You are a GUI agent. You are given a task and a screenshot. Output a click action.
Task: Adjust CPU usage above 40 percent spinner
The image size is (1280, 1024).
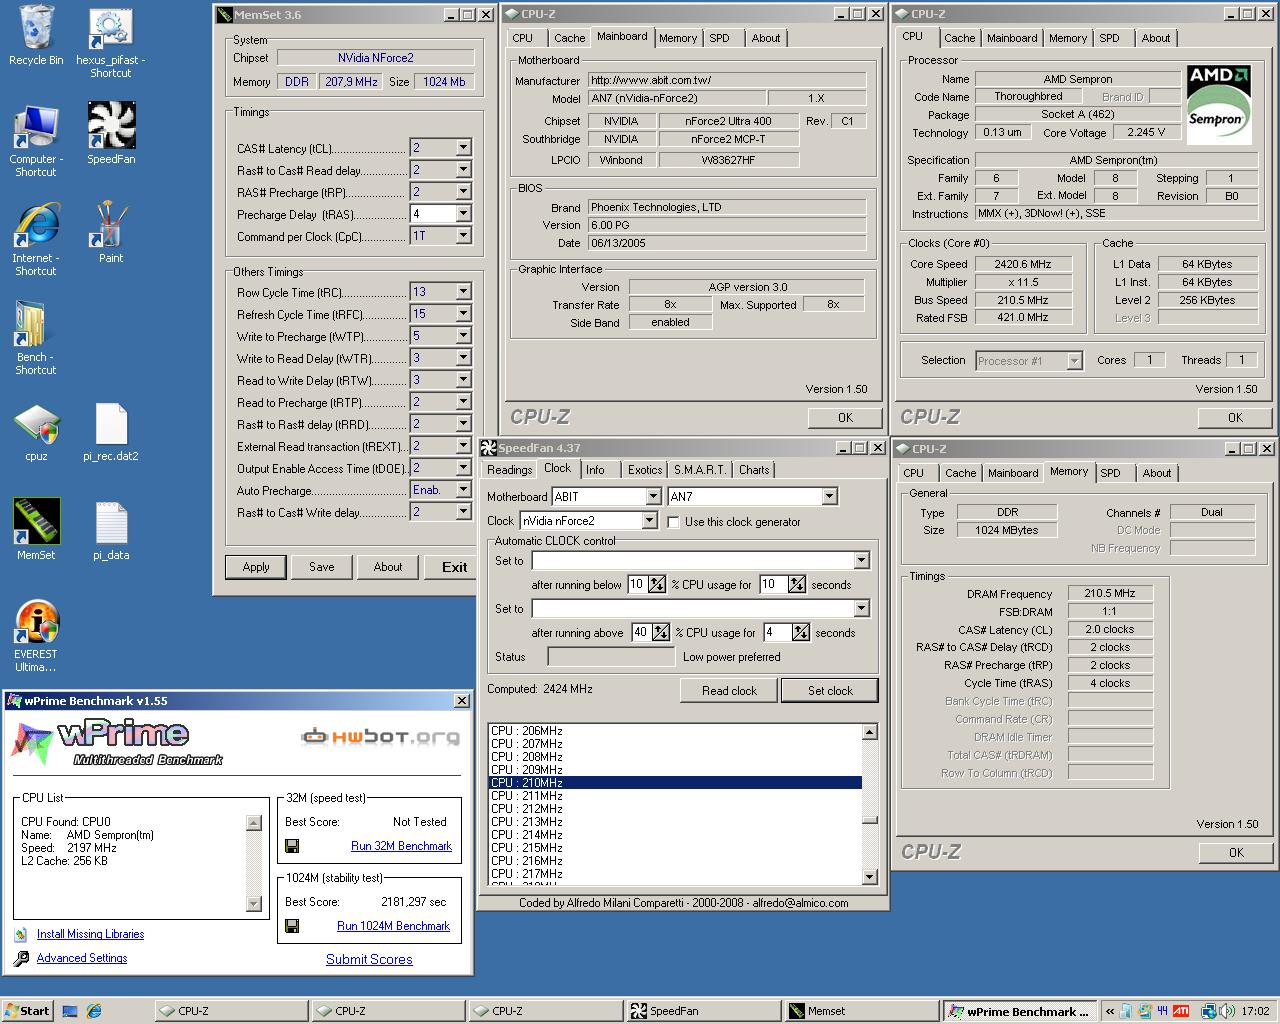click(x=661, y=633)
